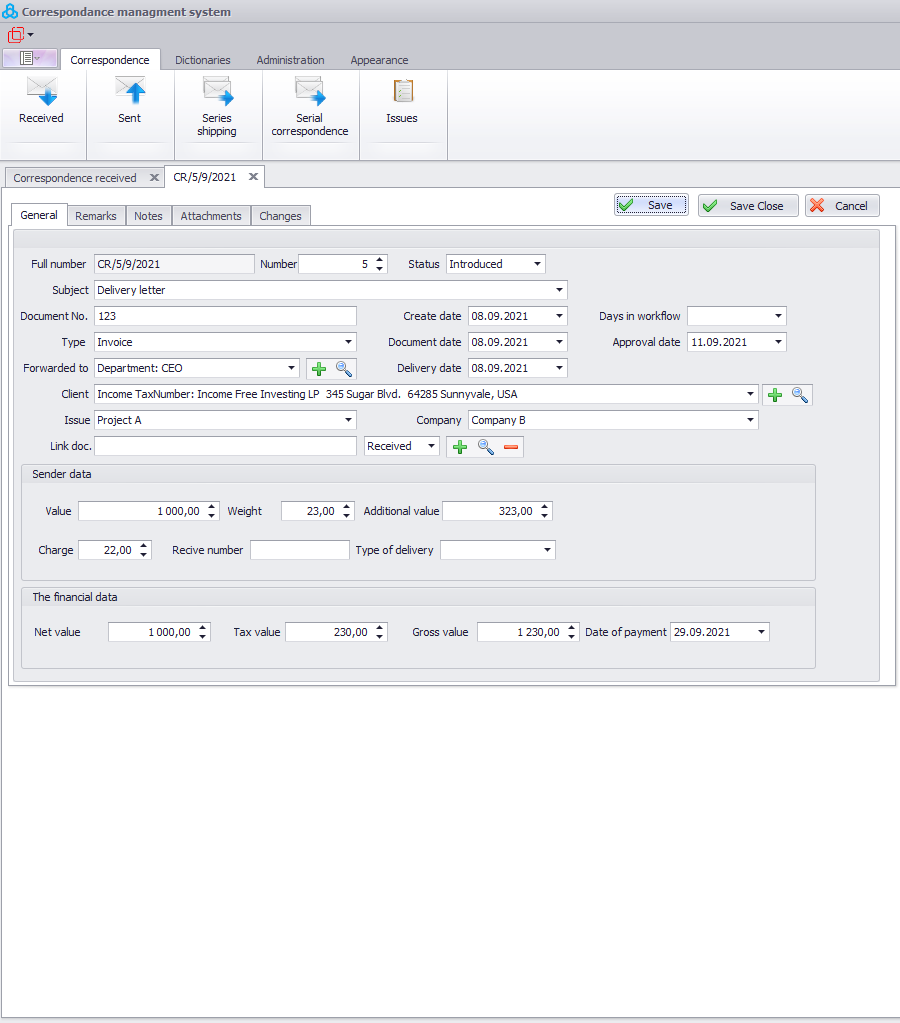The width and height of the screenshot is (900, 1023).
Task: Open the Issues clipboard icon
Action: coord(402,93)
